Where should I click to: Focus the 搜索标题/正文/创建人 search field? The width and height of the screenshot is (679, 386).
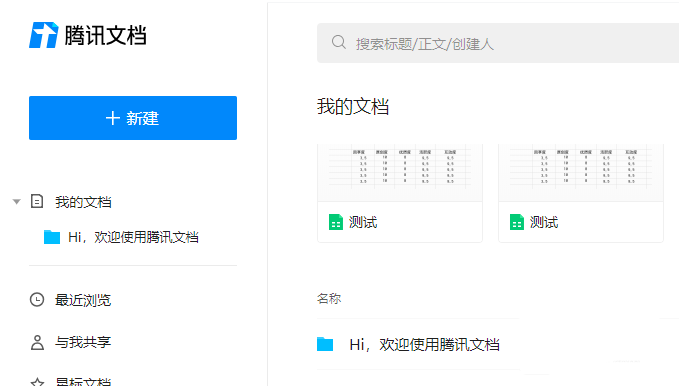point(498,43)
